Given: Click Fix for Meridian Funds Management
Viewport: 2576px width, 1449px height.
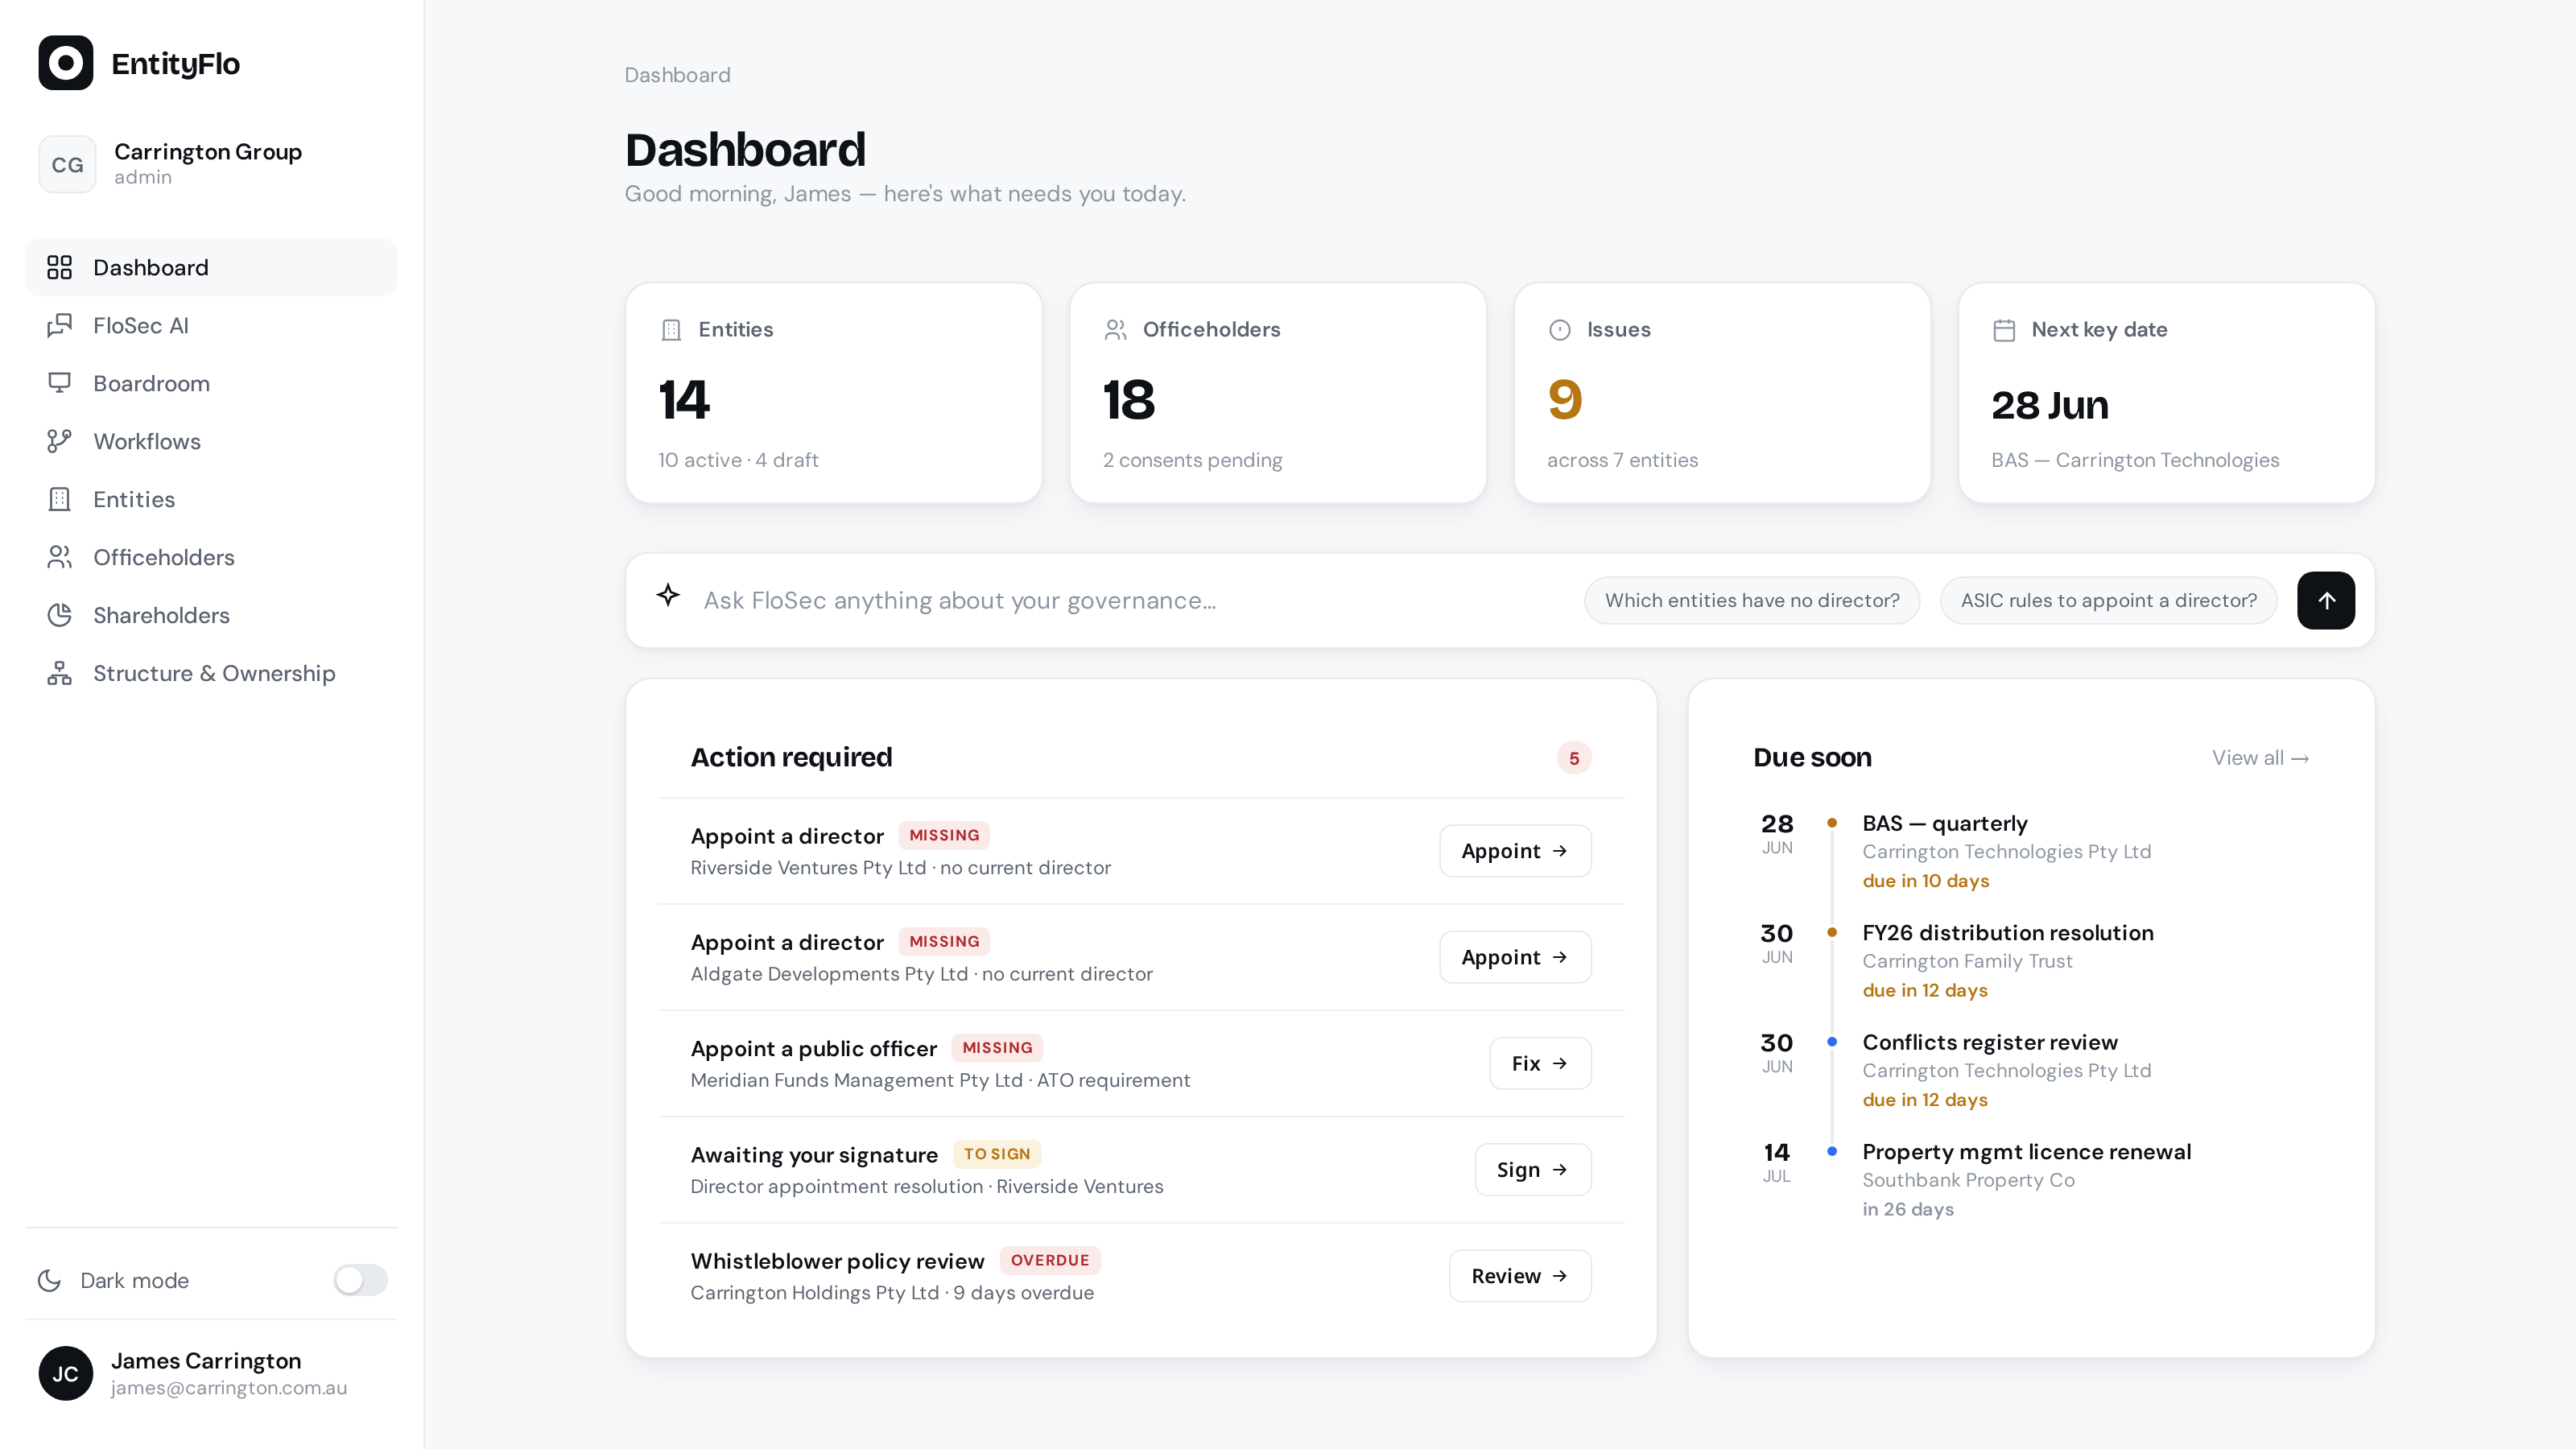Looking at the screenshot, I should (x=1540, y=1063).
